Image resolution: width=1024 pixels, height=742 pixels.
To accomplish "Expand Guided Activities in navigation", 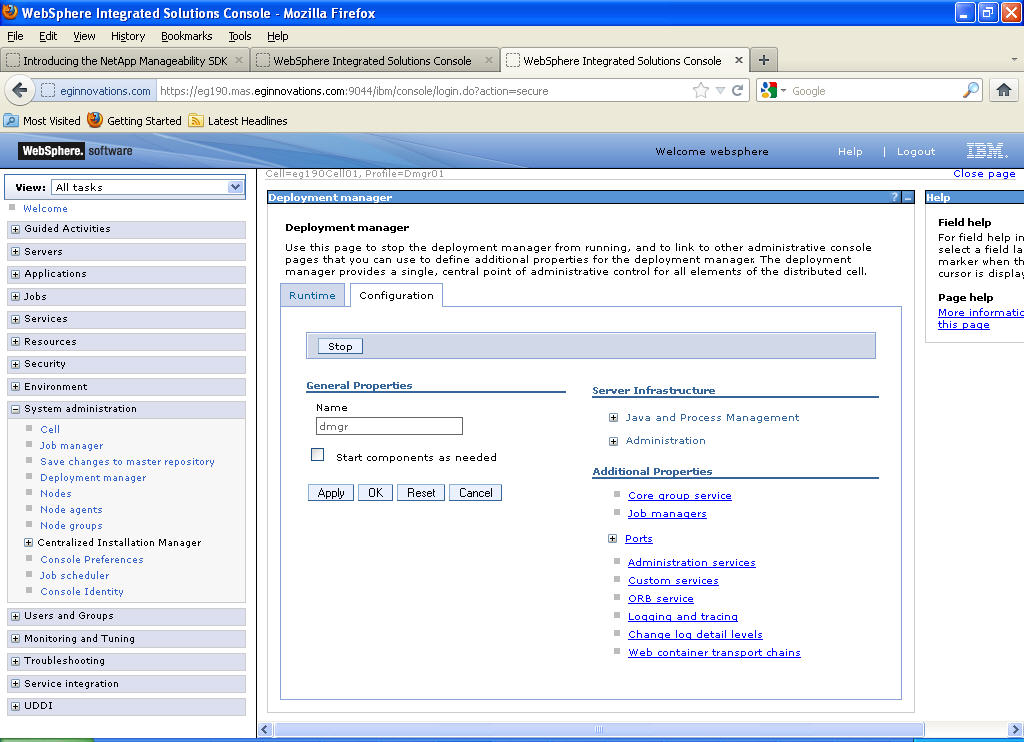I will pyautogui.click(x=16, y=229).
